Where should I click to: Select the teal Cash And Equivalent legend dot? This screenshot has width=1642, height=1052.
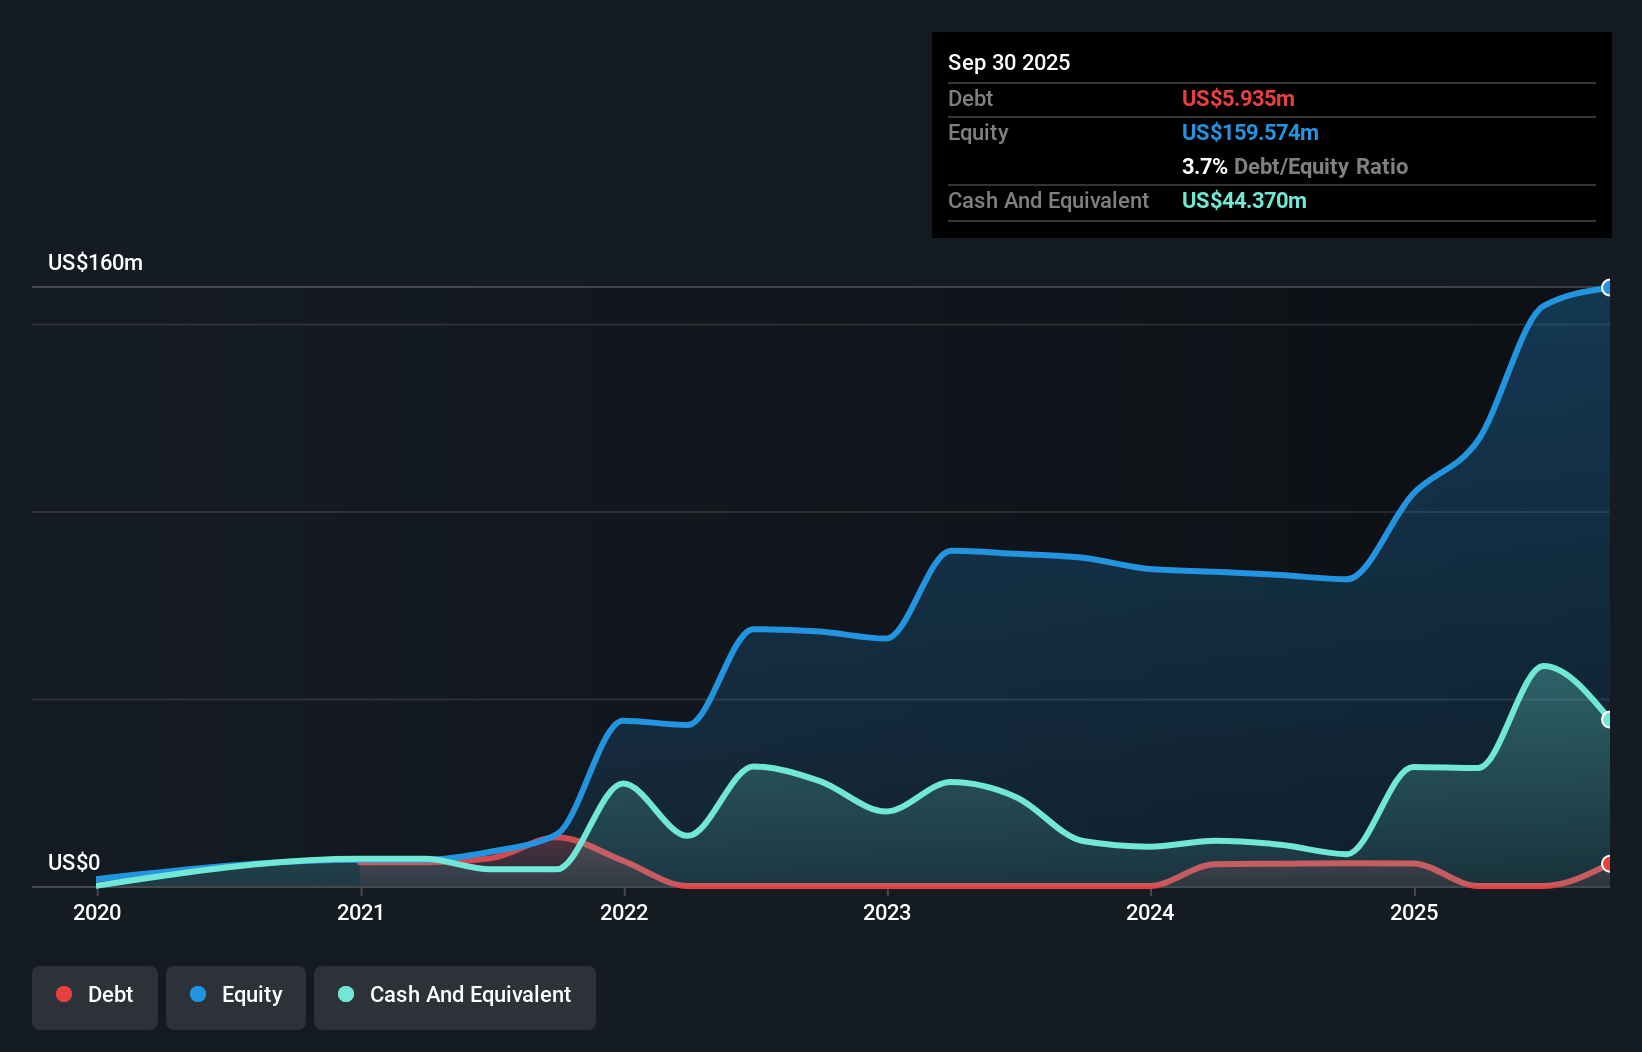point(345,994)
